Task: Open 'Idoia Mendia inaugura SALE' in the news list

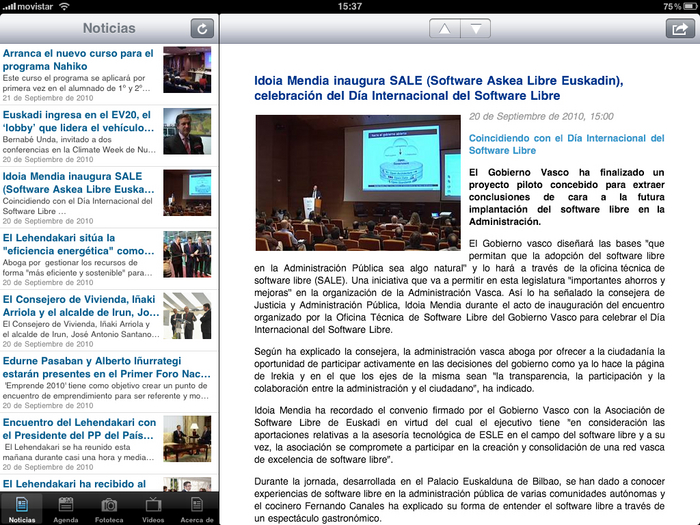Action: point(109,198)
